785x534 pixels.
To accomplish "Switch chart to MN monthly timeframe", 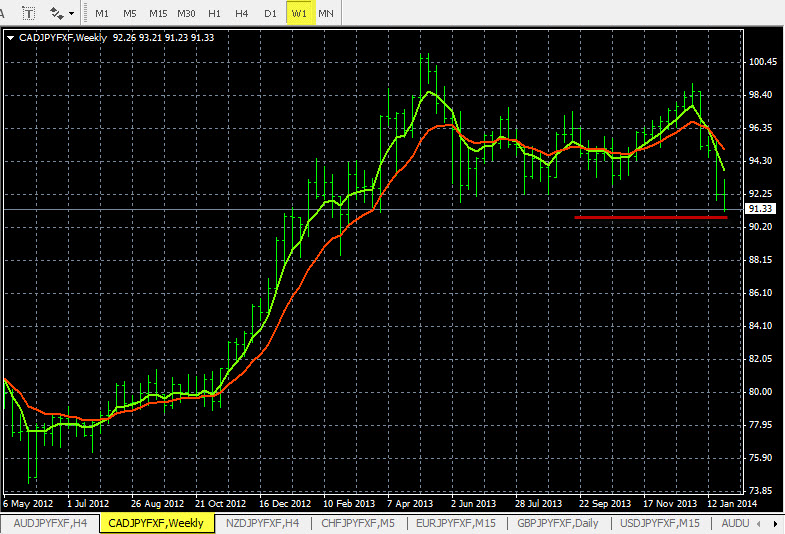I will pos(326,14).
